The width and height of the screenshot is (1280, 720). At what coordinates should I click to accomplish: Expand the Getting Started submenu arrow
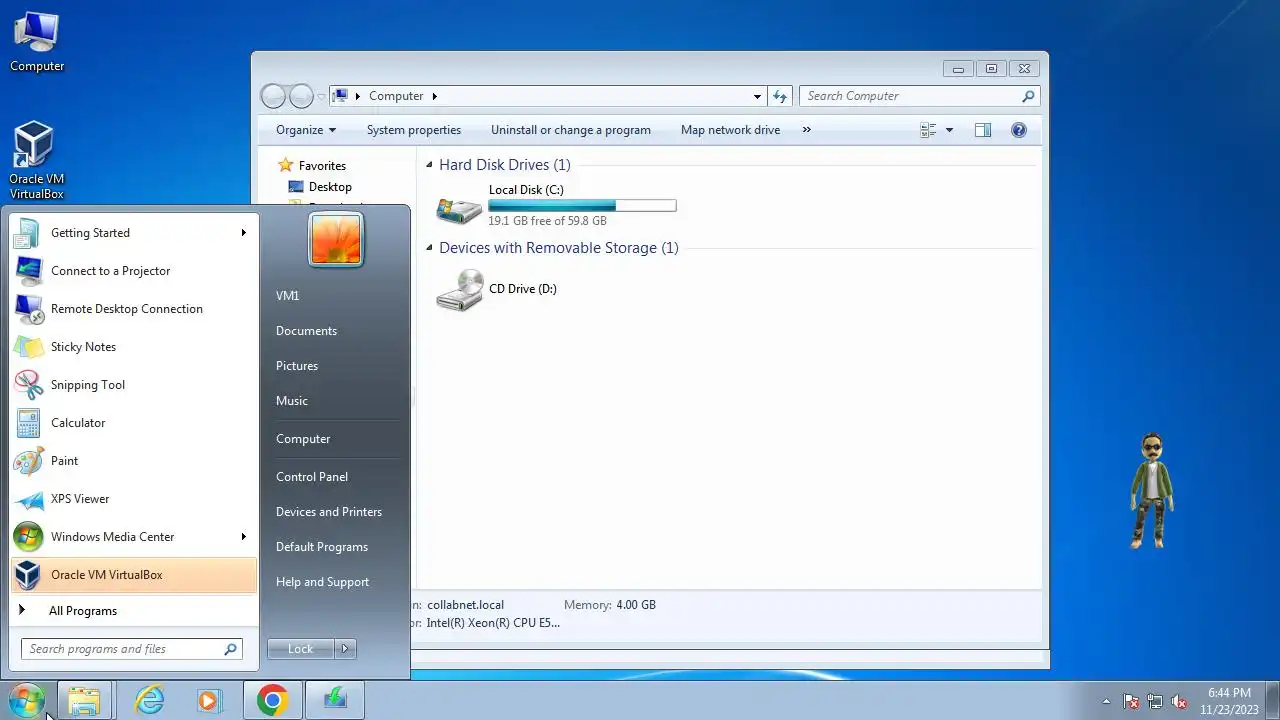click(x=243, y=233)
